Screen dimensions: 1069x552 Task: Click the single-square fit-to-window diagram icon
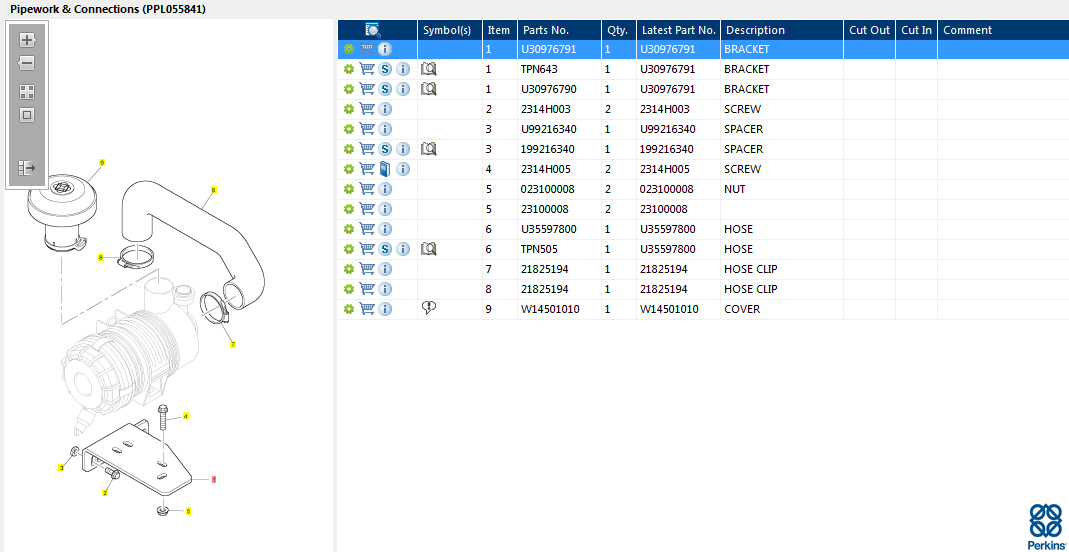(x=27, y=115)
